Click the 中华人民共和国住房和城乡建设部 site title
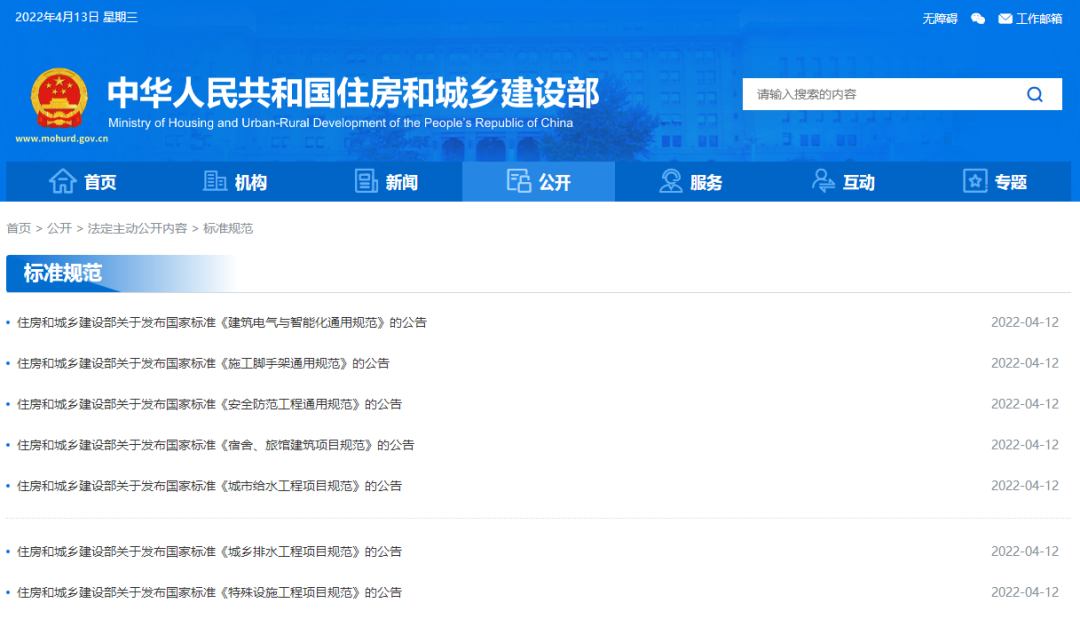The height and width of the screenshot is (619, 1080). pos(353,93)
